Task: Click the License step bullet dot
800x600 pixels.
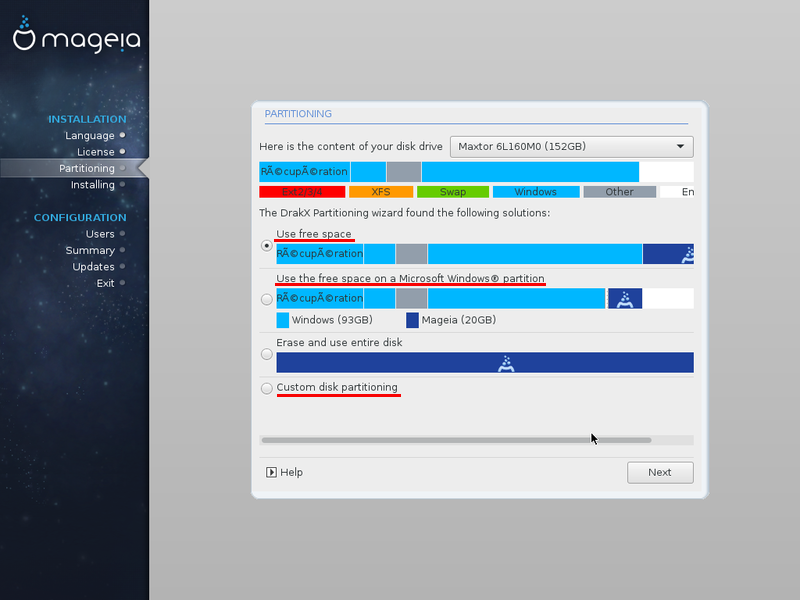Action: (x=122, y=152)
